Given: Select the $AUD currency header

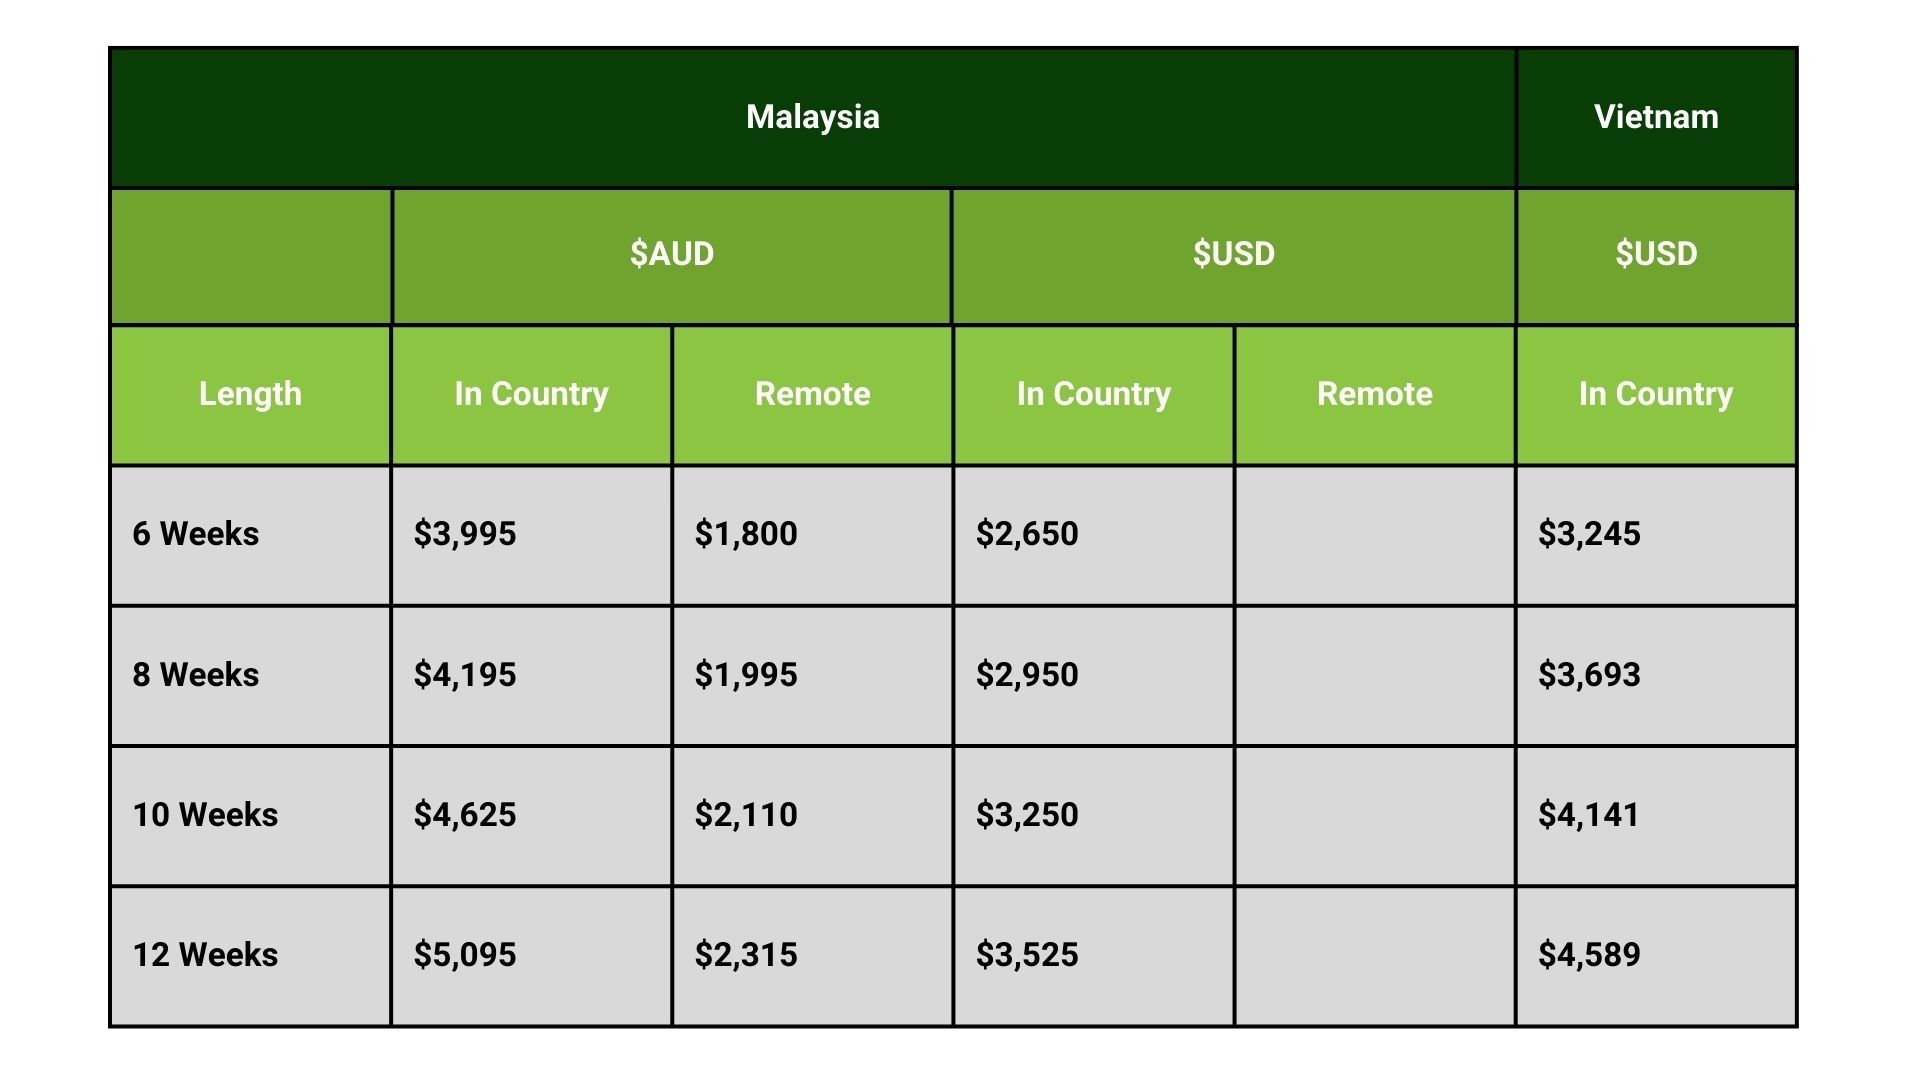Looking at the screenshot, I should (671, 255).
